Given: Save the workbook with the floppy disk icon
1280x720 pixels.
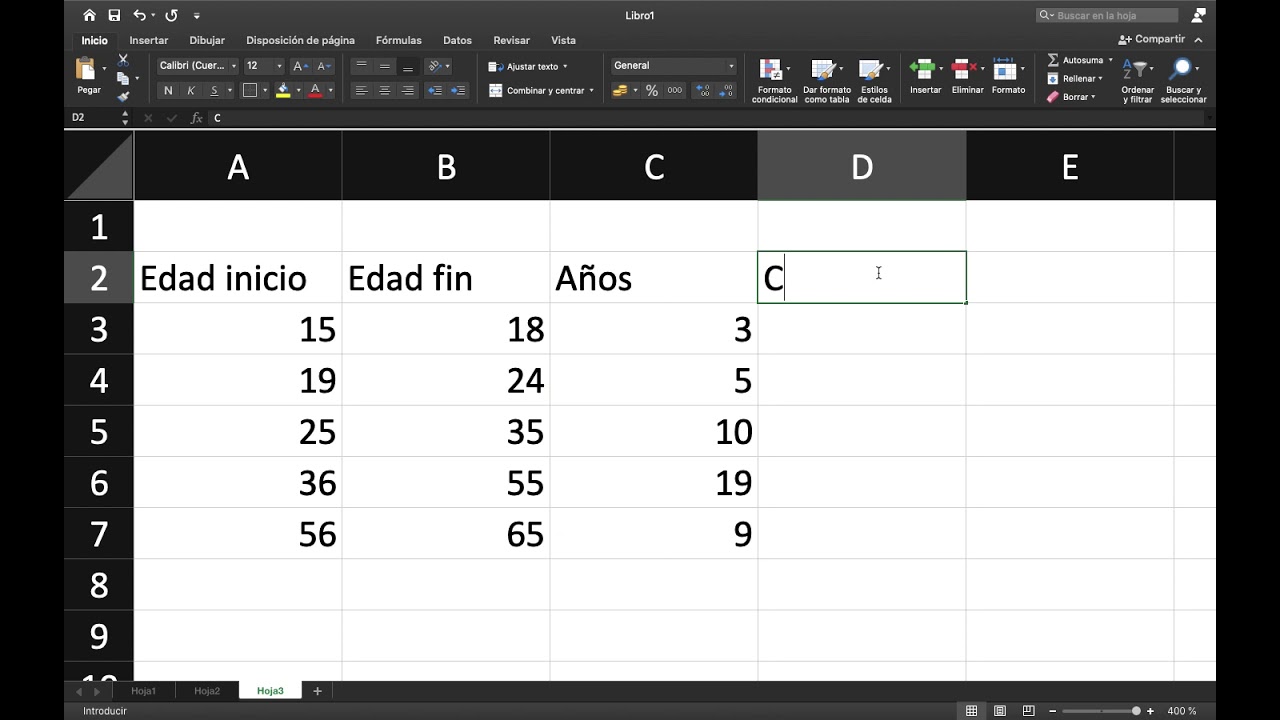Looking at the screenshot, I should pyautogui.click(x=114, y=15).
